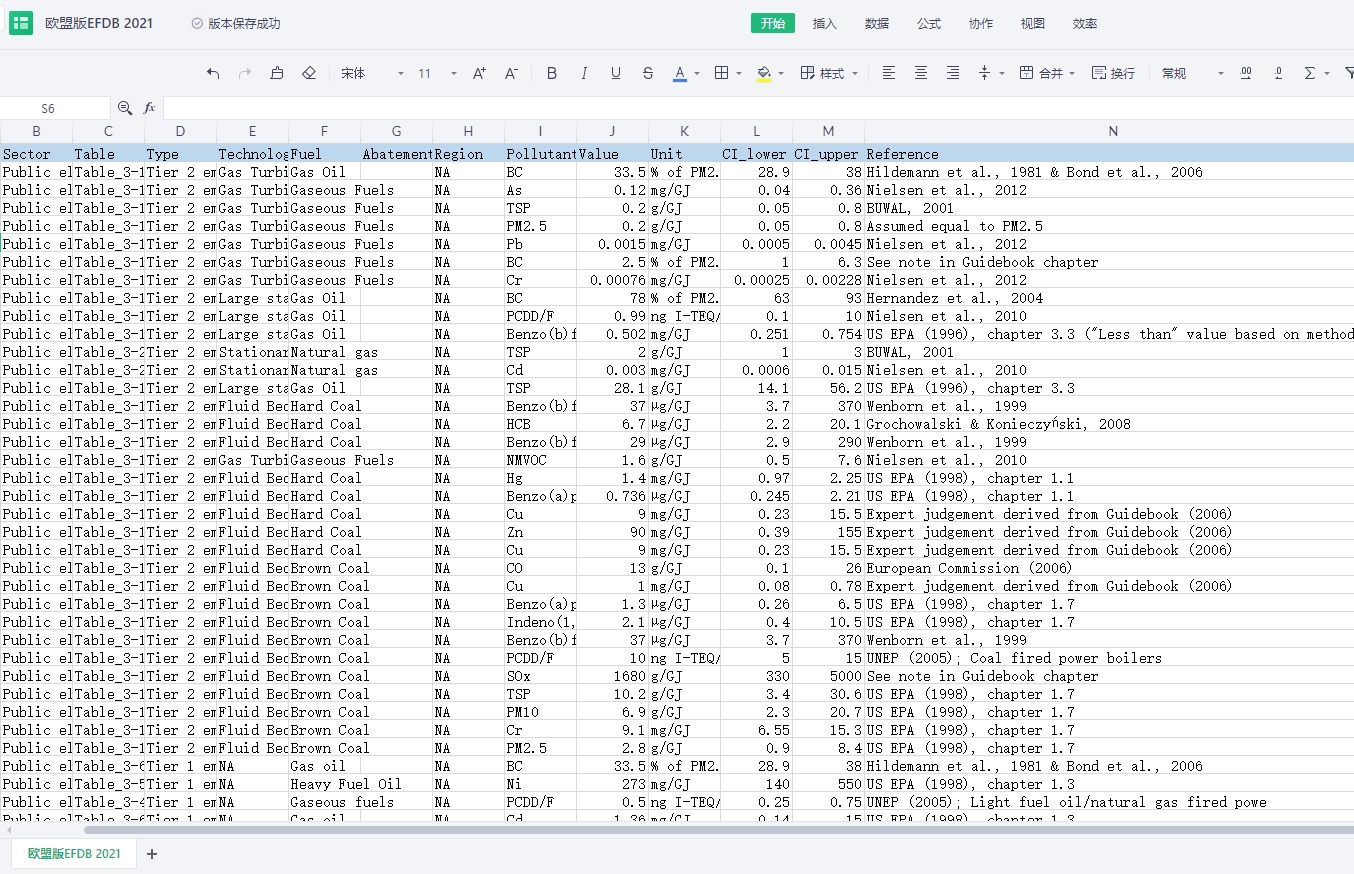Viewport: 1354px width, 874px height.
Task: Click the format painter icon
Action: pos(277,73)
